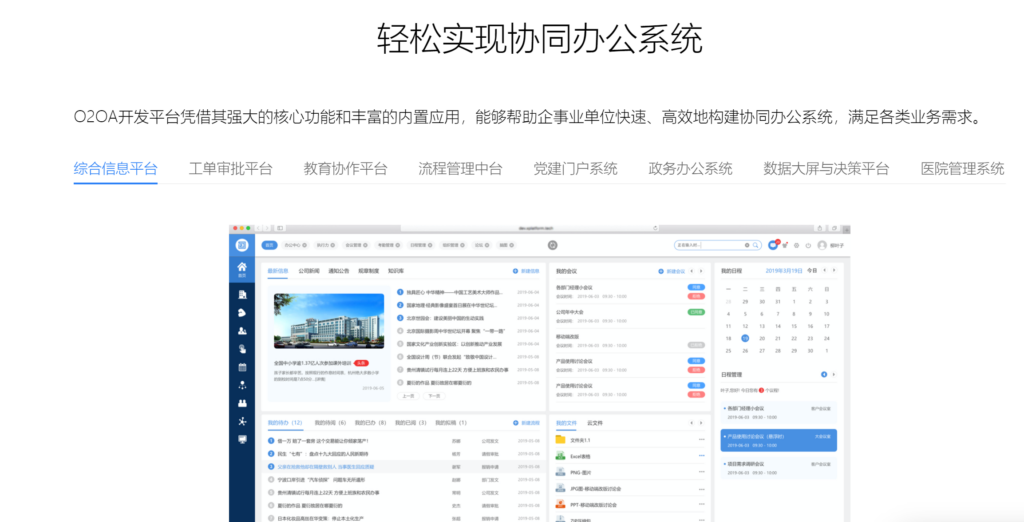This screenshot has height=522, width=1024.
Task: Click the 上一页 button
Action: click(x=408, y=396)
